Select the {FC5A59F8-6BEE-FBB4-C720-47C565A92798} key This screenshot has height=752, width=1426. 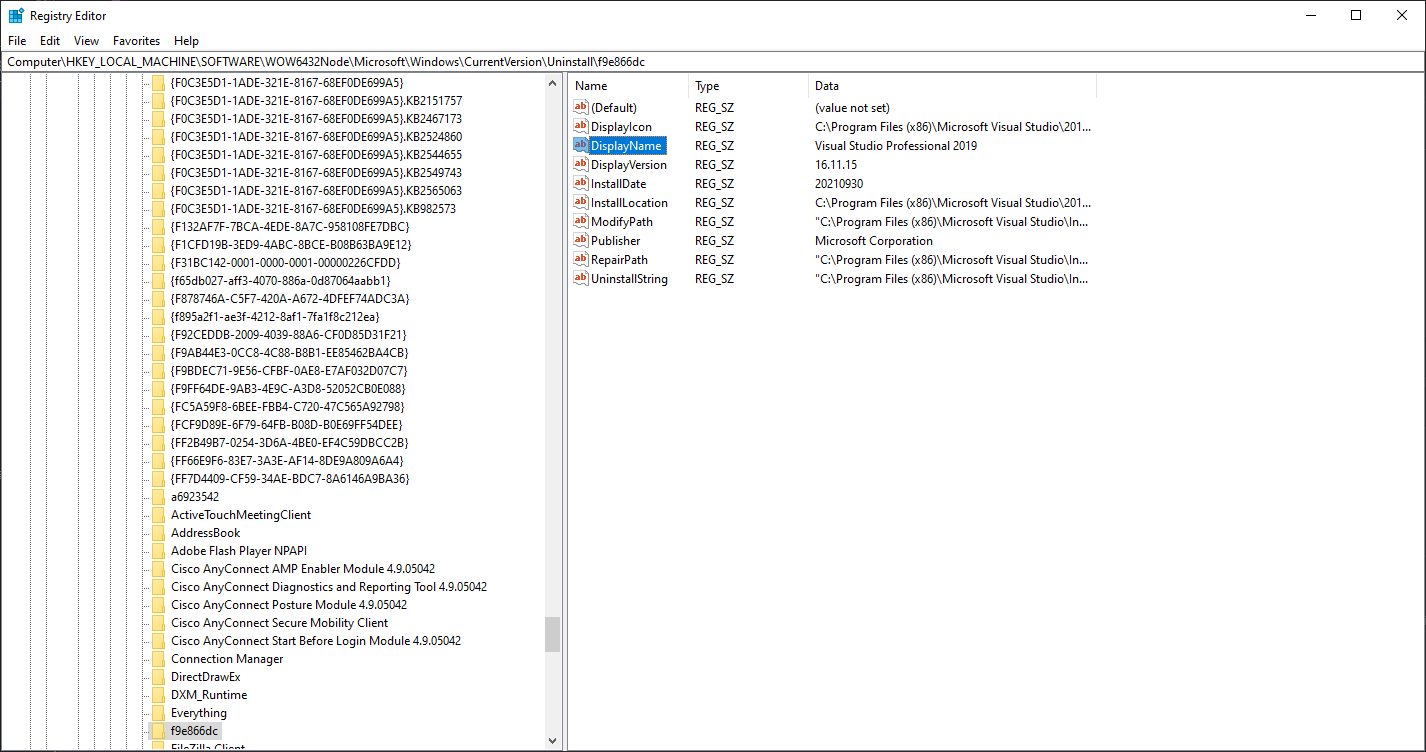pyautogui.click(x=288, y=407)
